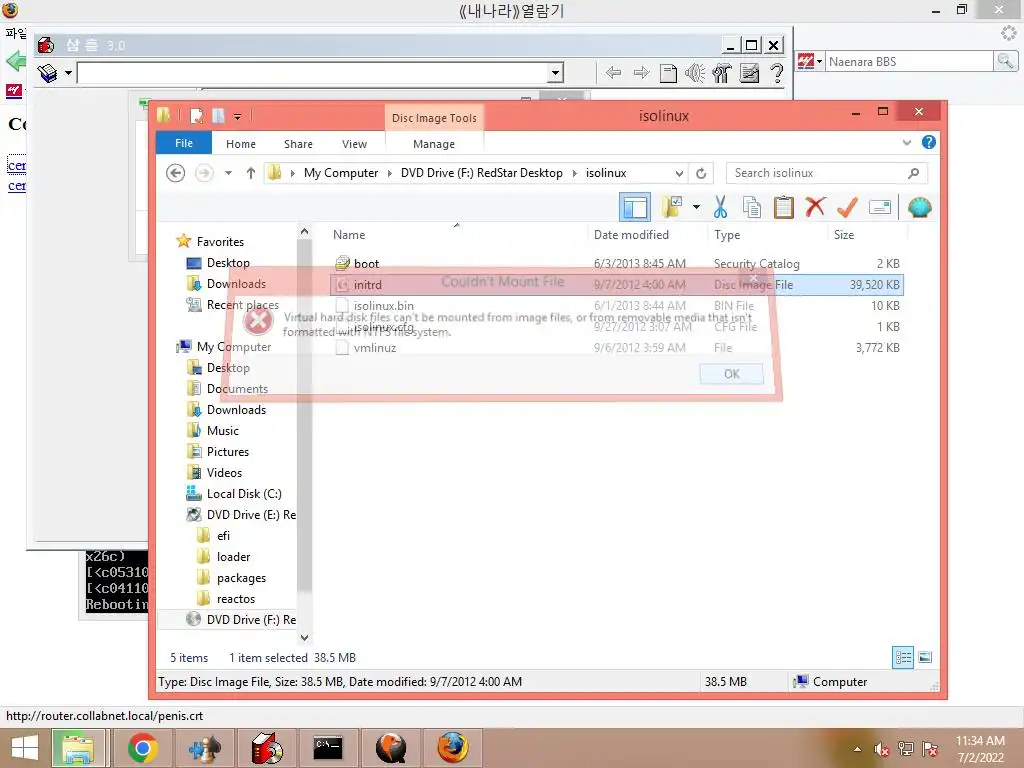This screenshot has width=1024, height=768.
Task: Click the Up one level arrow
Action: [x=251, y=173]
